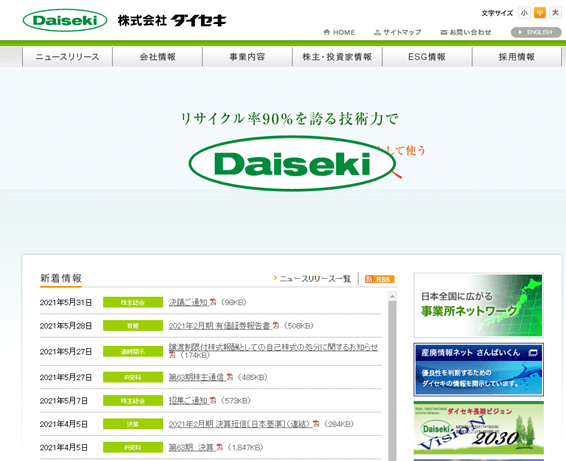Click PDF icon beside 決議ご通知

pos(213,302)
